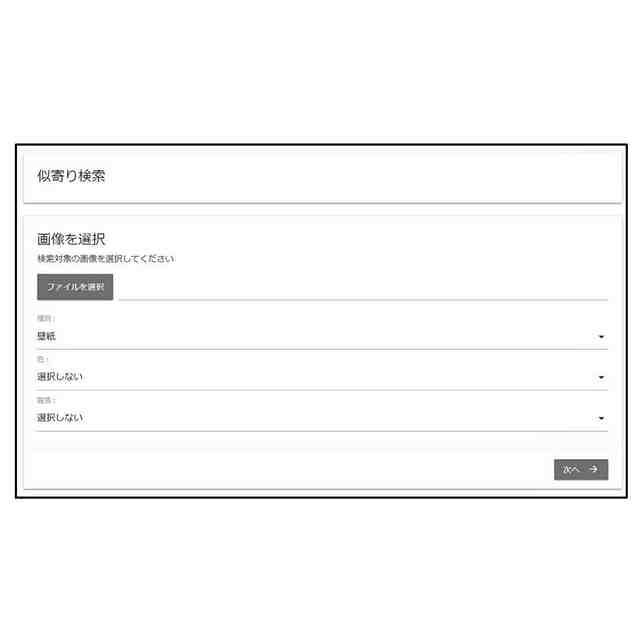The image size is (640, 640).
Task: Click the 選択しない text under 色
Action: point(60,378)
